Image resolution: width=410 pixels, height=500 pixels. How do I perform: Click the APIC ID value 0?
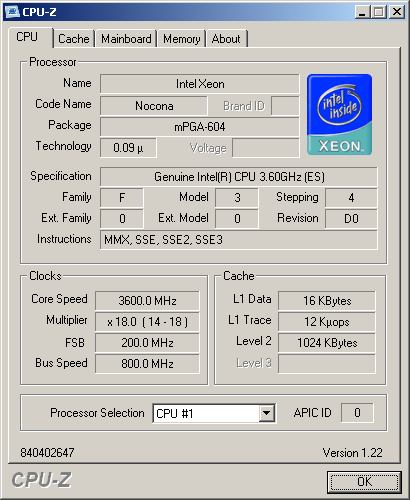tap(357, 413)
